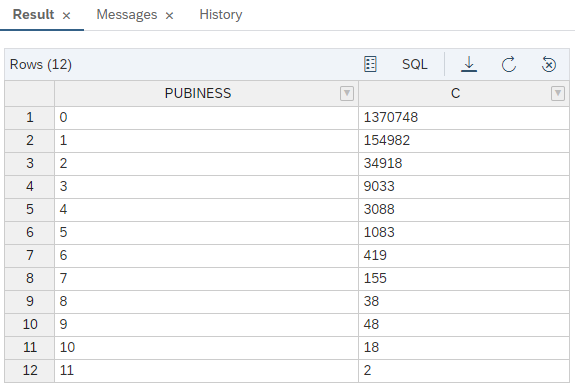Select the cell with value 38
The width and height of the screenshot is (575, 385).
pyautogui.click(x=464, y=302)
